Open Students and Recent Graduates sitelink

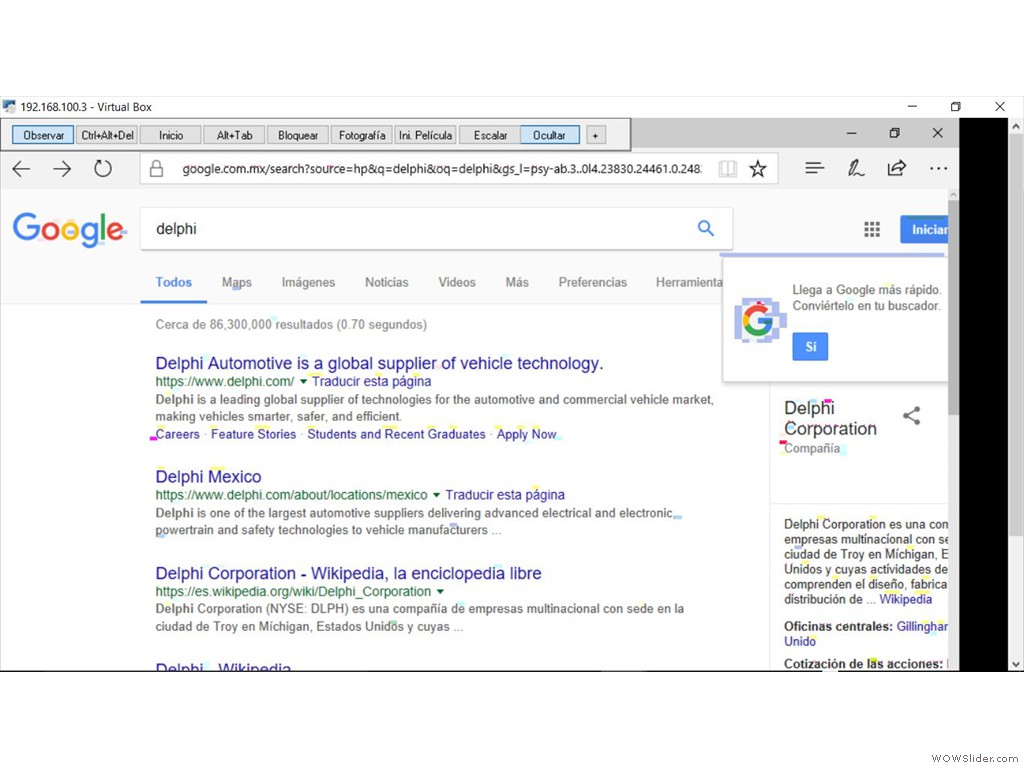tap(396, 434)
